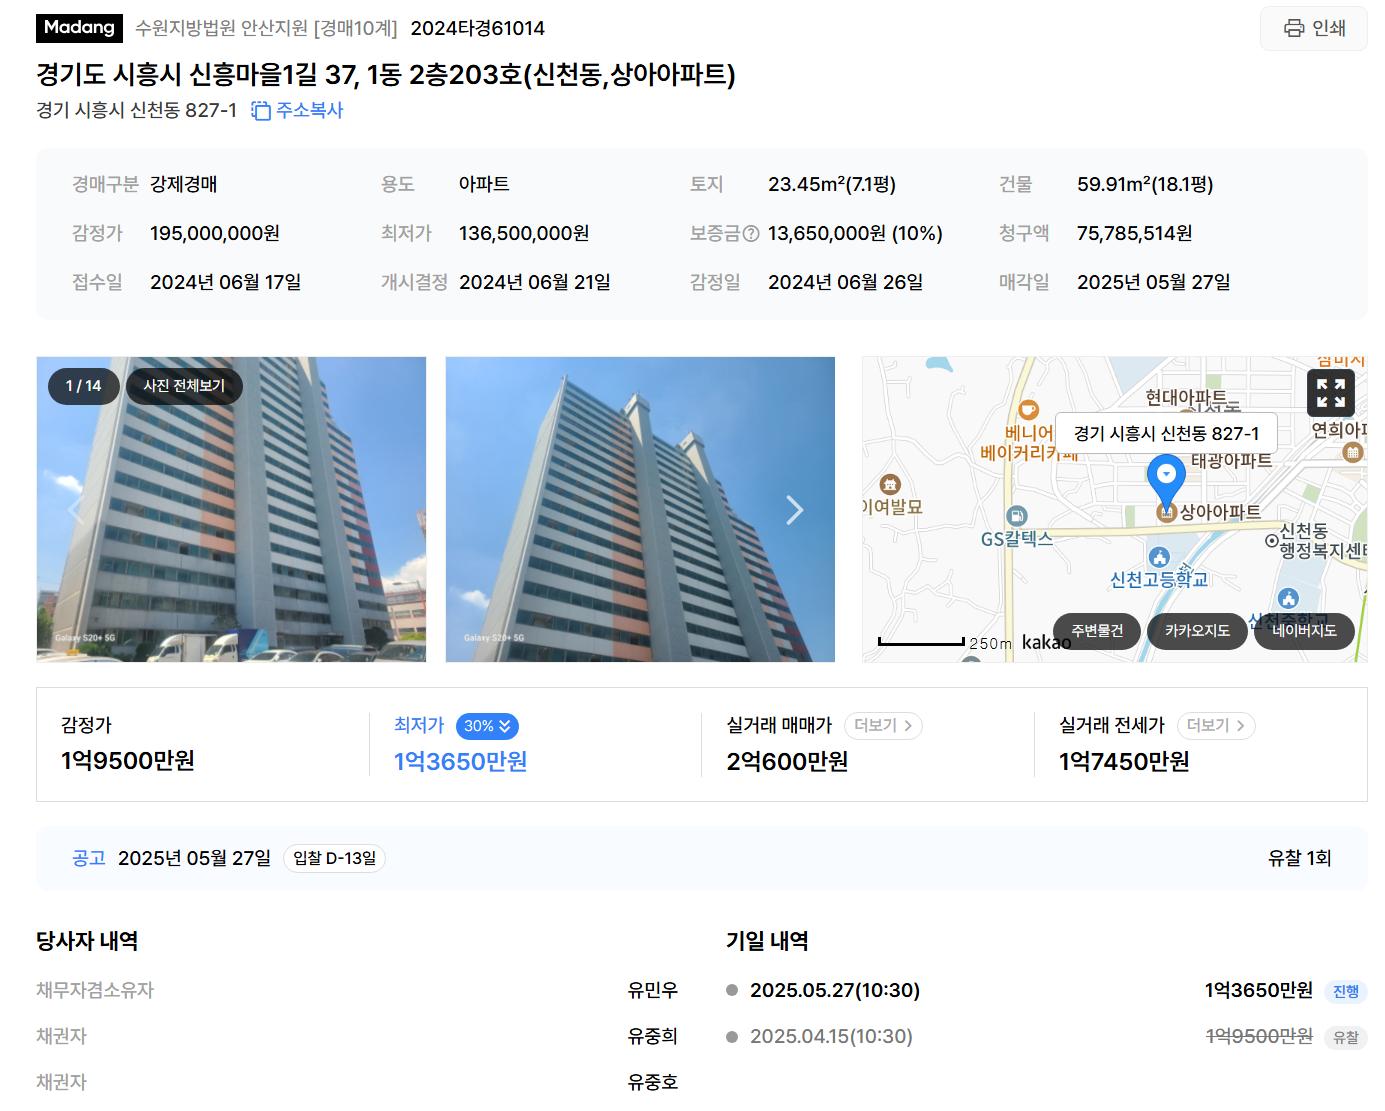The height and width of the screenshot is (1111, 1385).
Task: Open 카카오지도 map button
Action: point(1197,631)
